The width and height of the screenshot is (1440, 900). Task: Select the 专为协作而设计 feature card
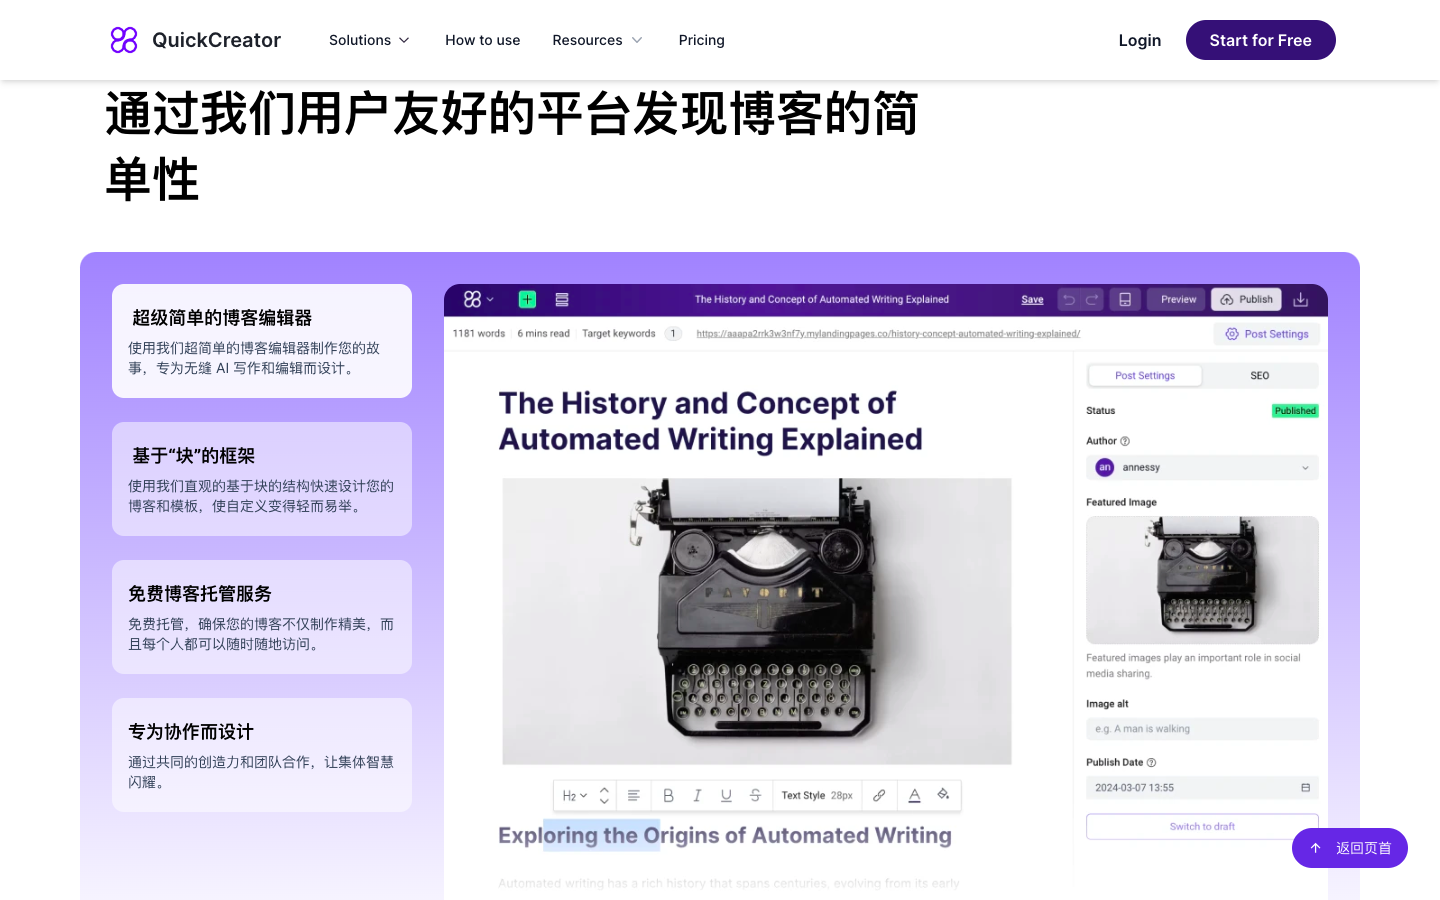pos(262,755)
